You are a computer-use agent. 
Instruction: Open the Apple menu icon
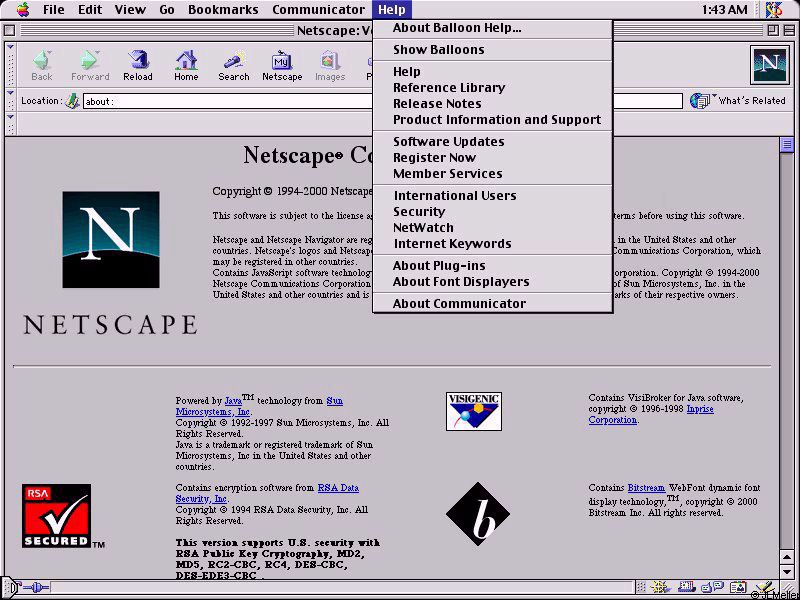tap(23, 9)
